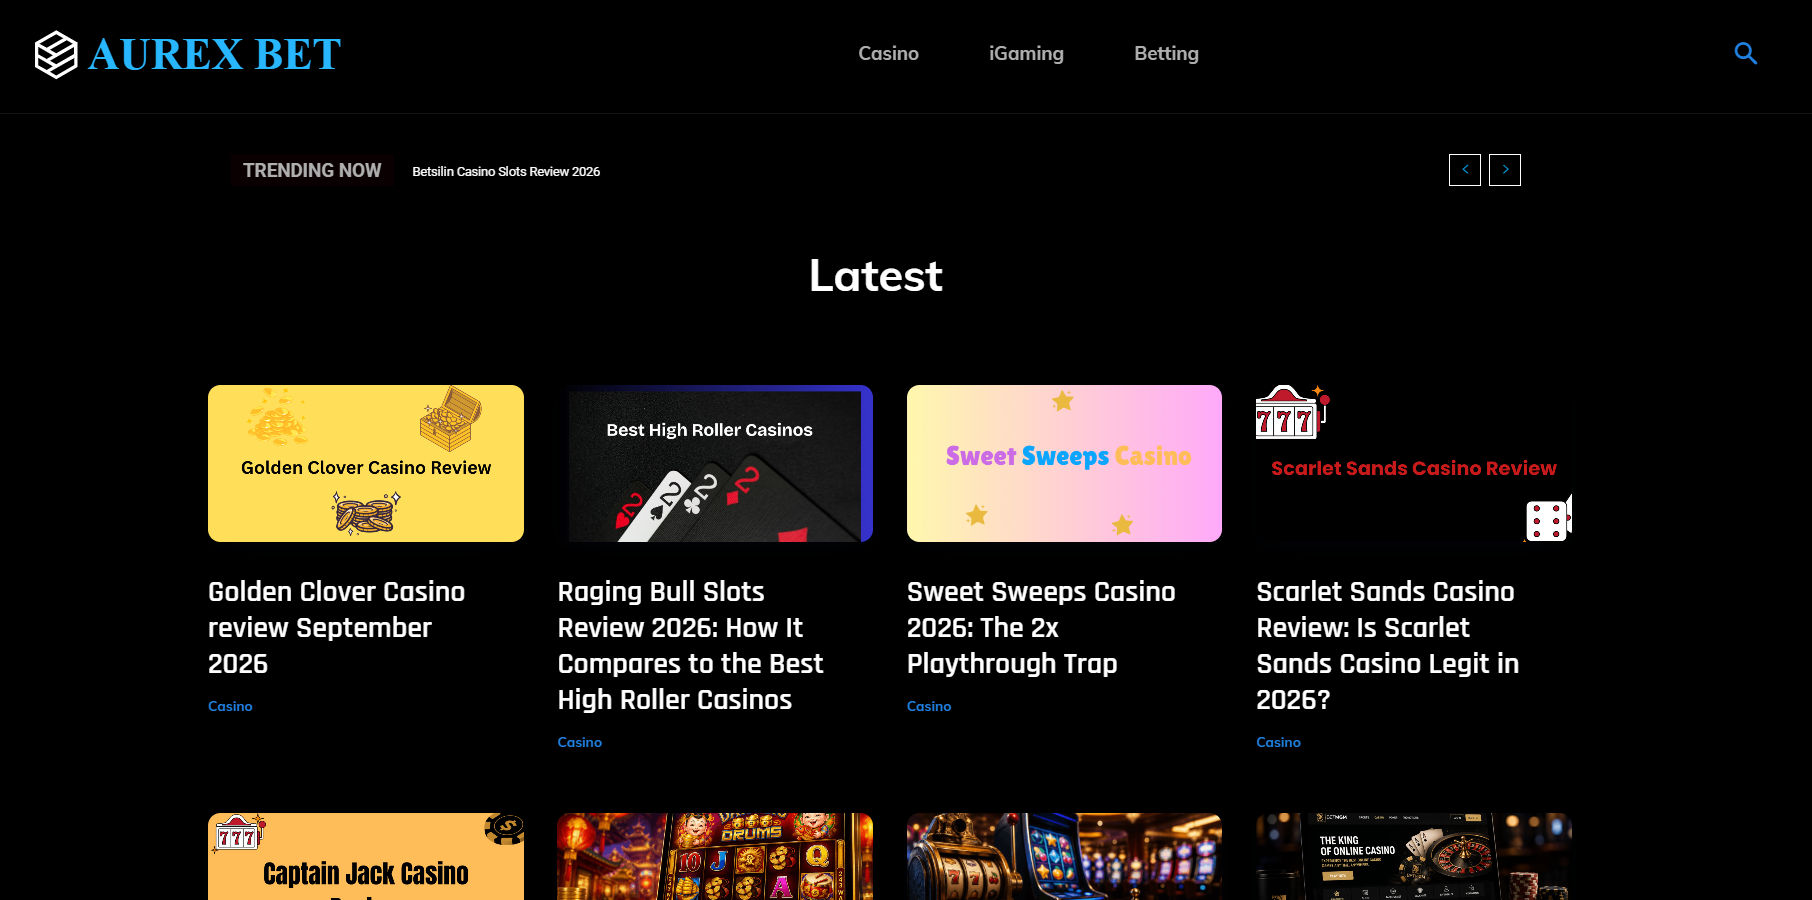Open Scarlet Sands Casino Review thumbnail
Viewport: 1812px width, 900px height.
coord(1414,463)
